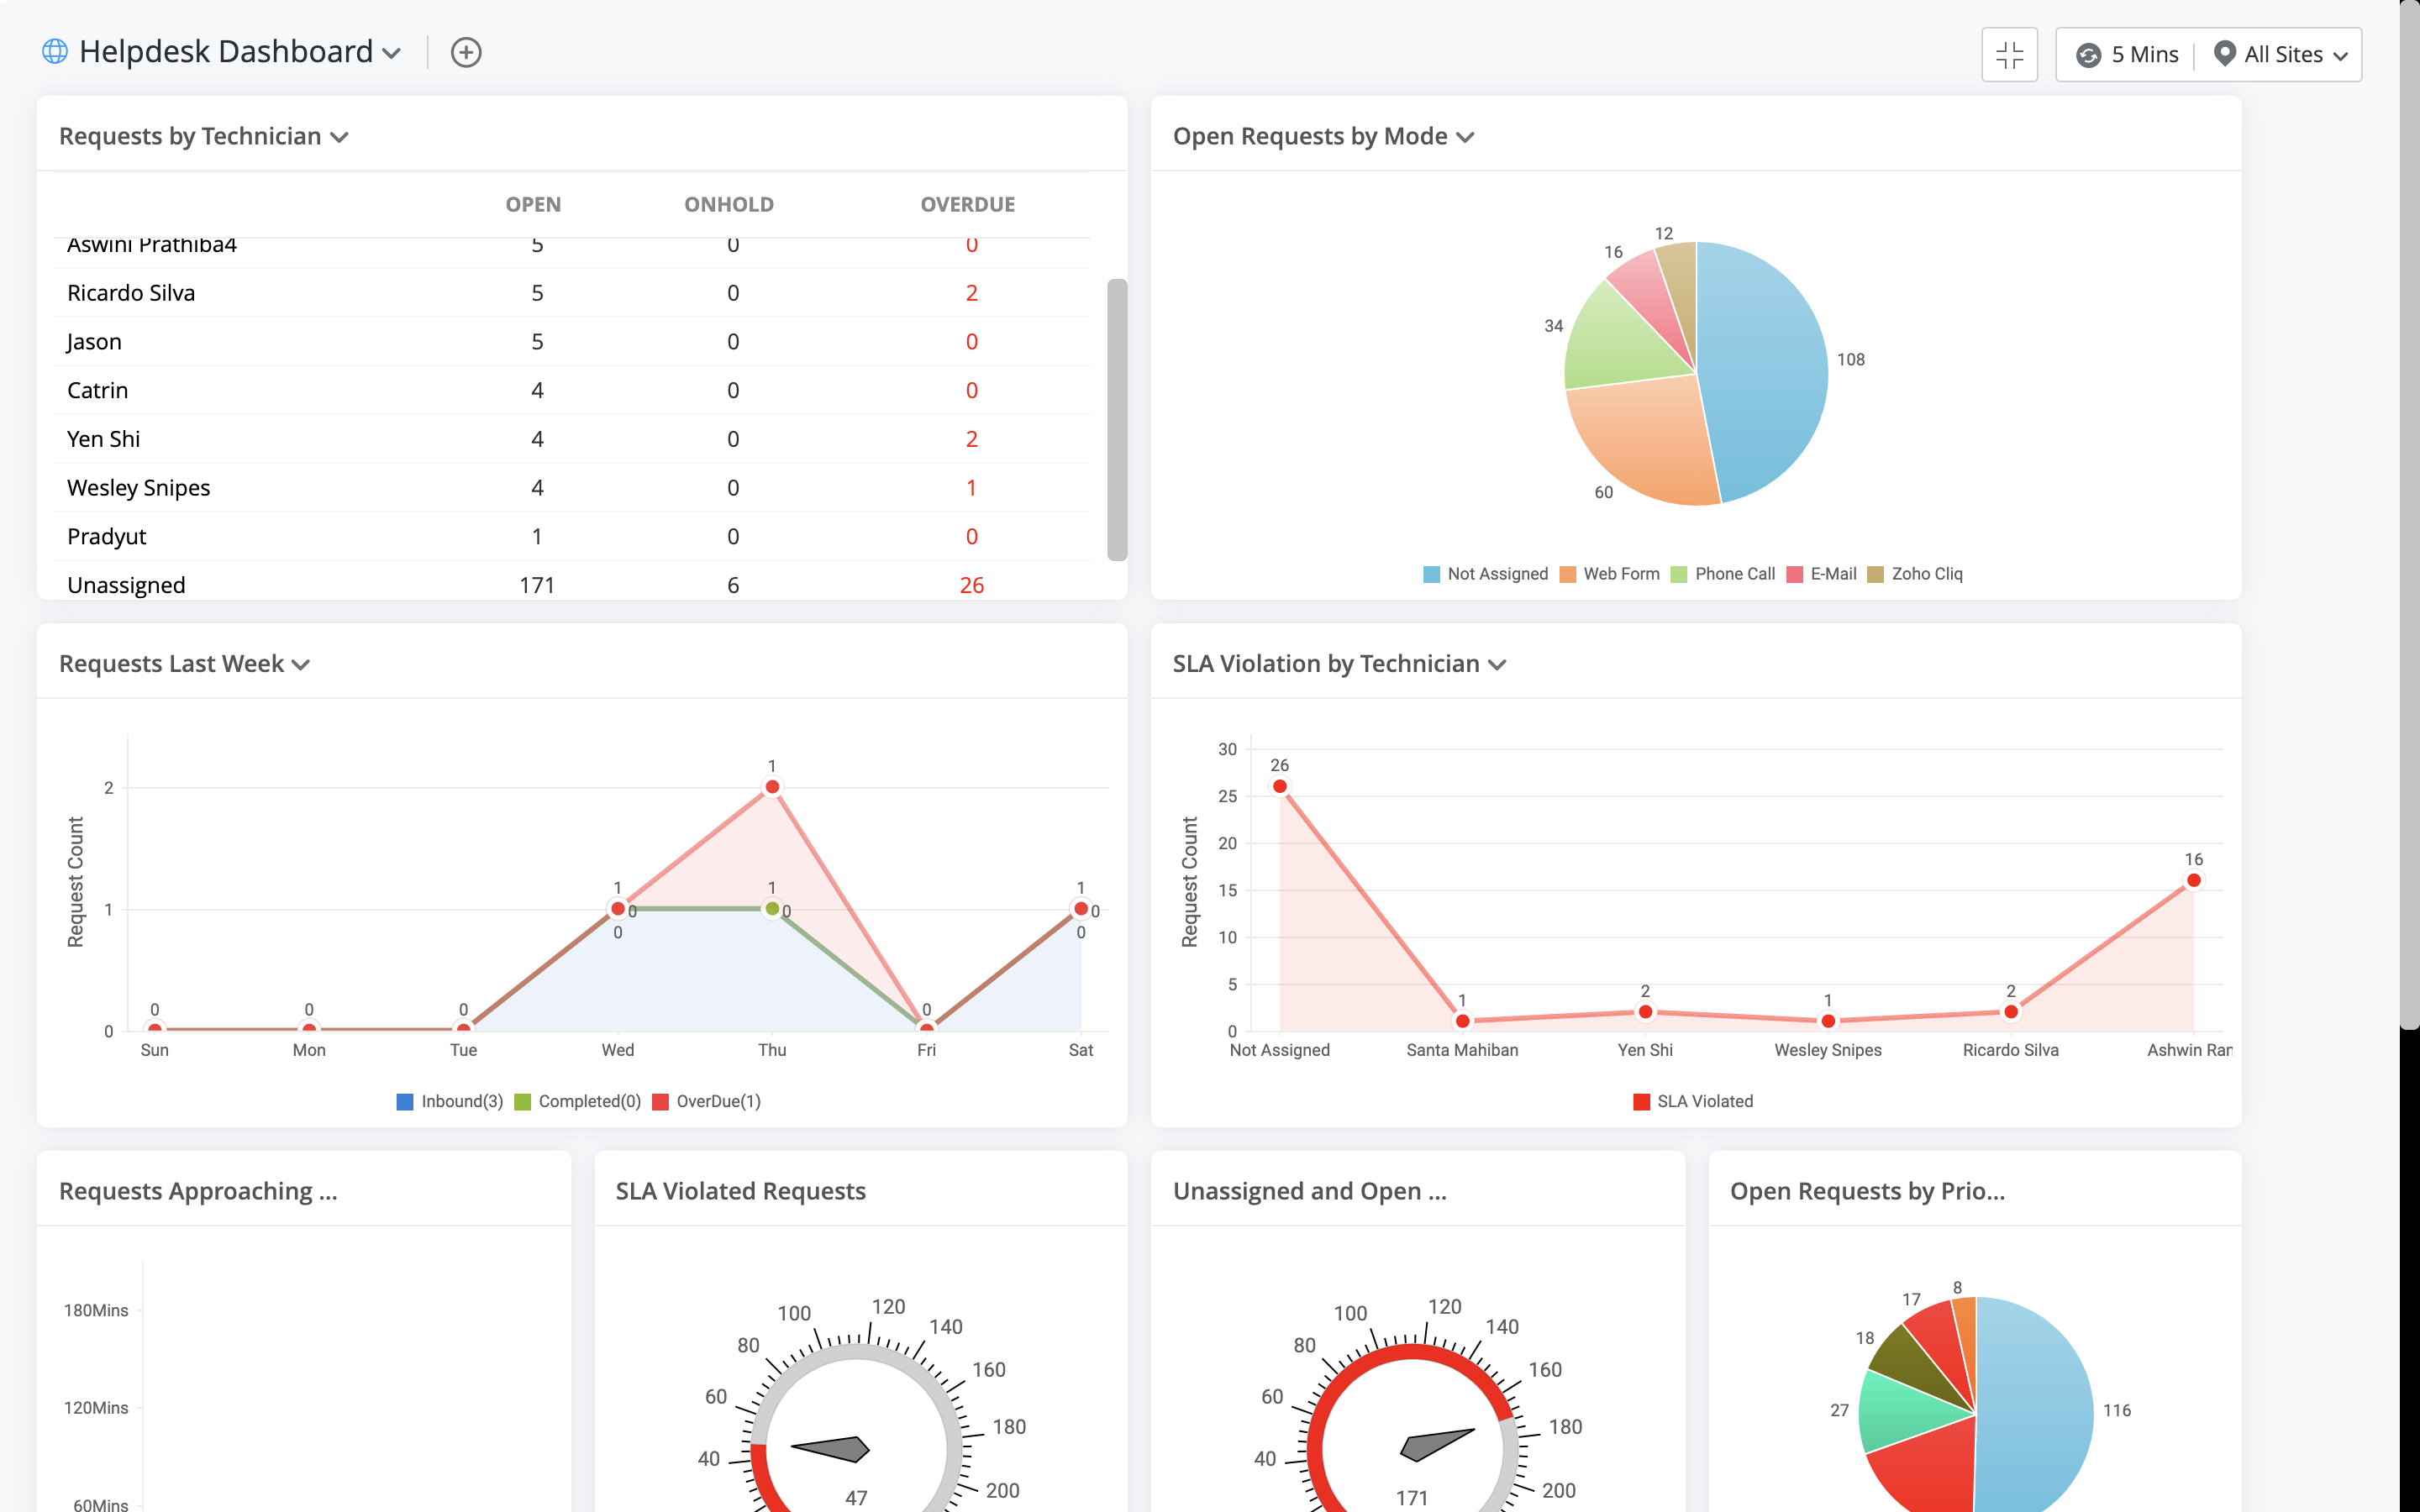This screenshot has height=1512, width=2420.
Task: Open the Helpdesk Dashboard dropdown
Action: [392, 53]
